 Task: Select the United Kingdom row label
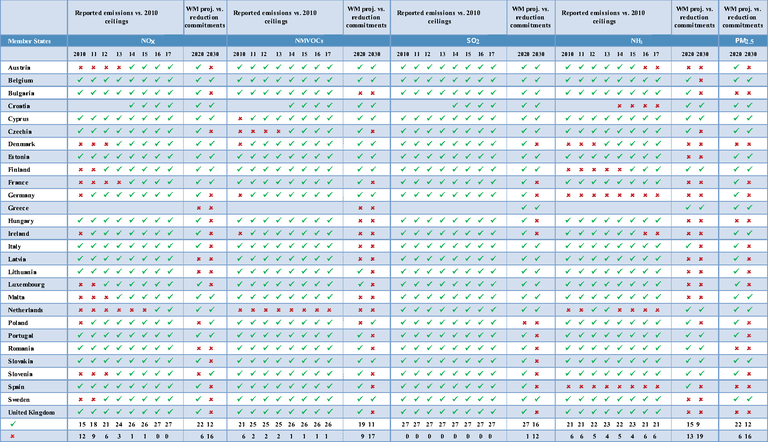click(x=35, y=412)
